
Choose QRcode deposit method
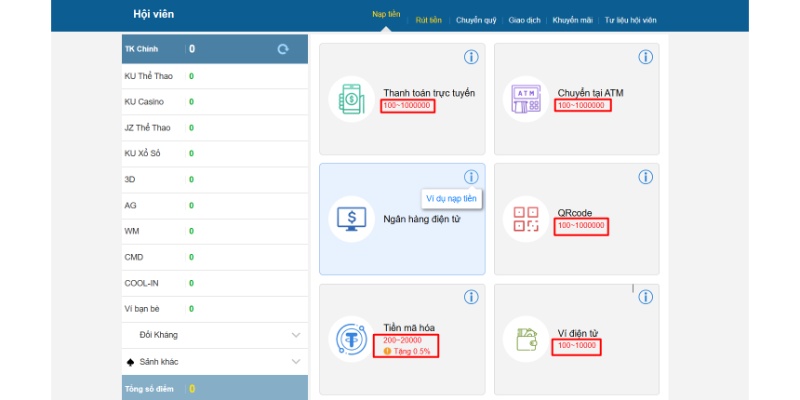577,219
